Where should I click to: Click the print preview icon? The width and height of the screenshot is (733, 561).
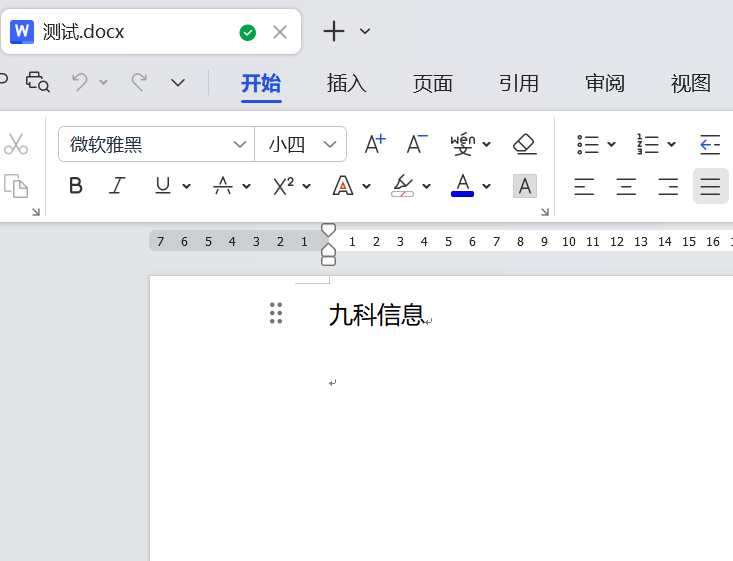[37, 82]
